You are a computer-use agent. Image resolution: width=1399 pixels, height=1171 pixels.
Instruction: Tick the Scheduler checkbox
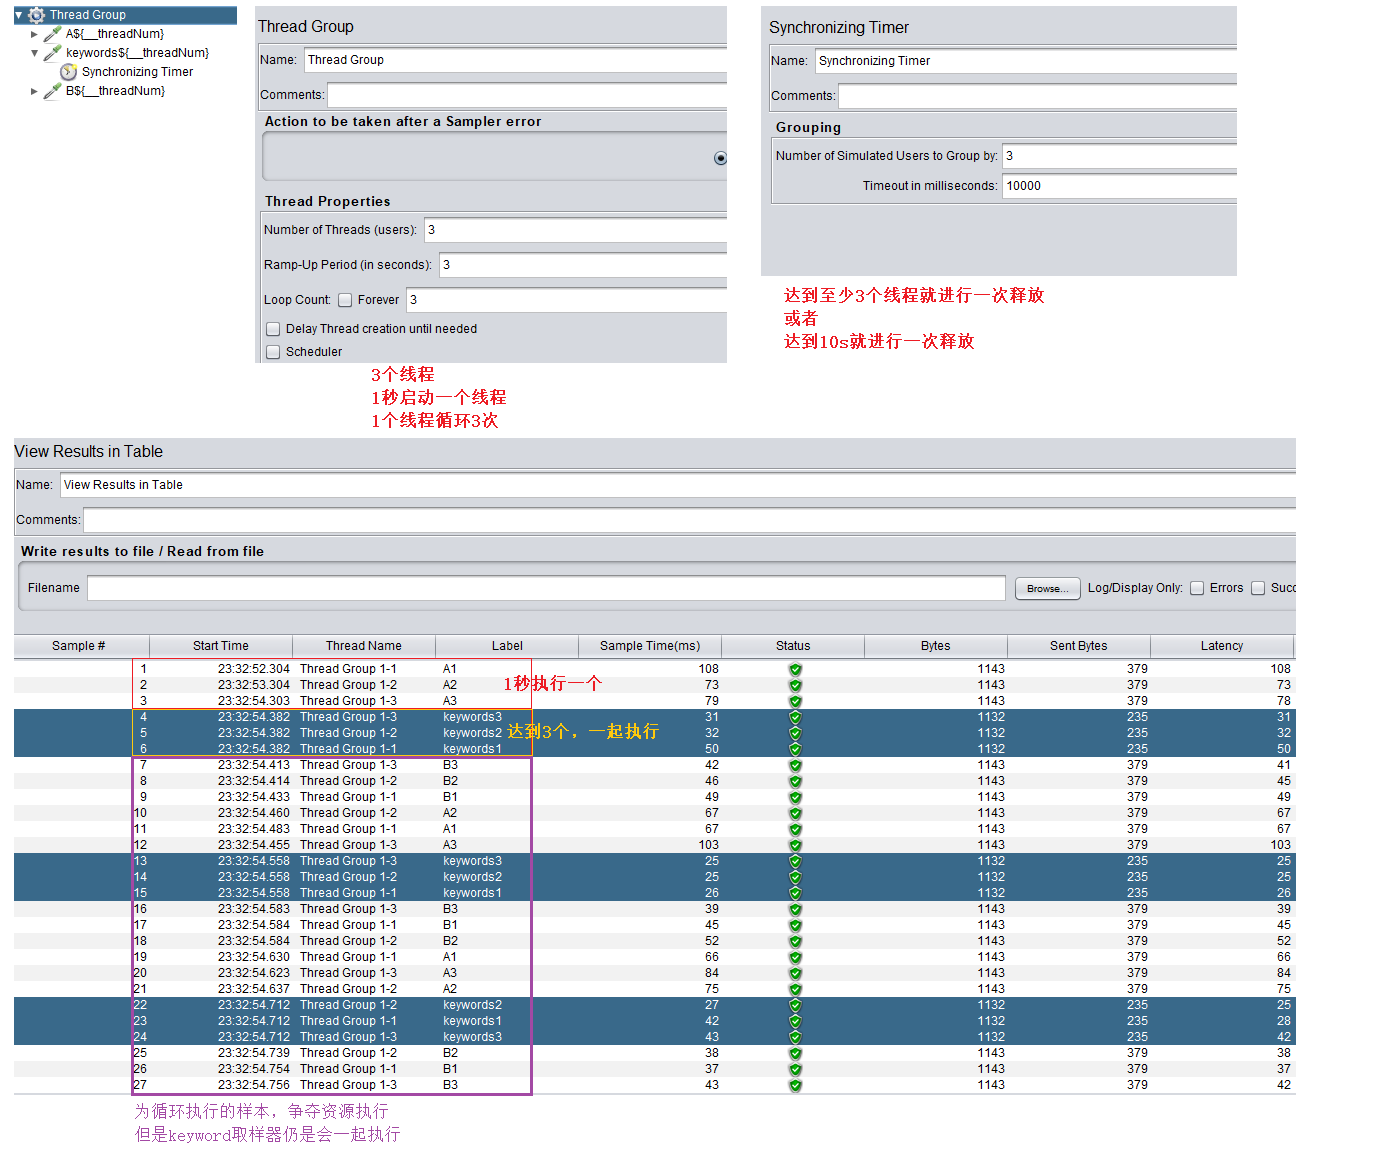273,352
